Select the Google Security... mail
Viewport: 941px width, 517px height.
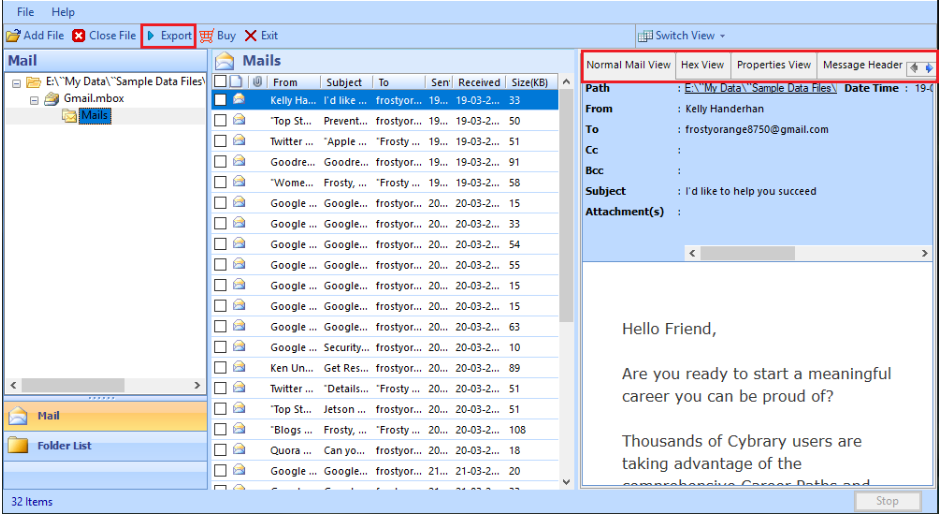385,348
